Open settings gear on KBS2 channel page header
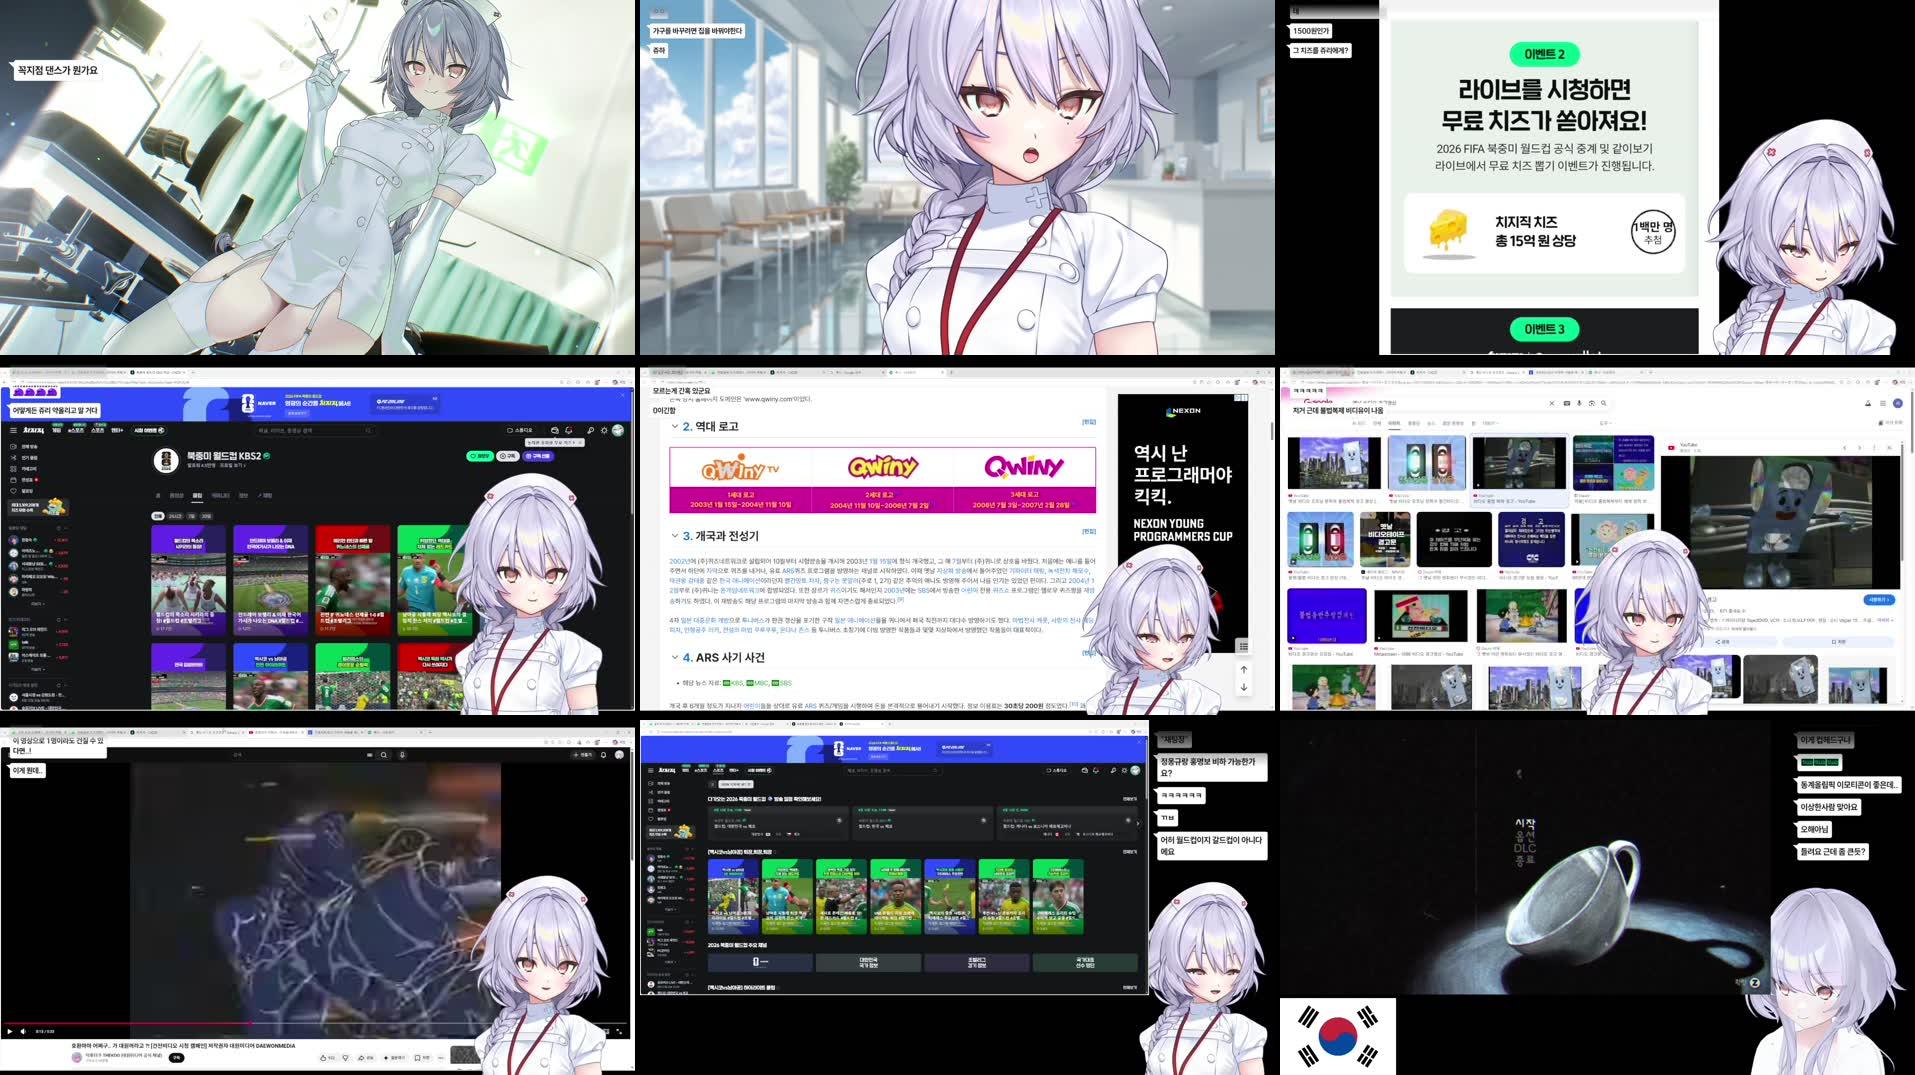The height and width of the screenshot is (1075, 1915). tap(604, 430)
